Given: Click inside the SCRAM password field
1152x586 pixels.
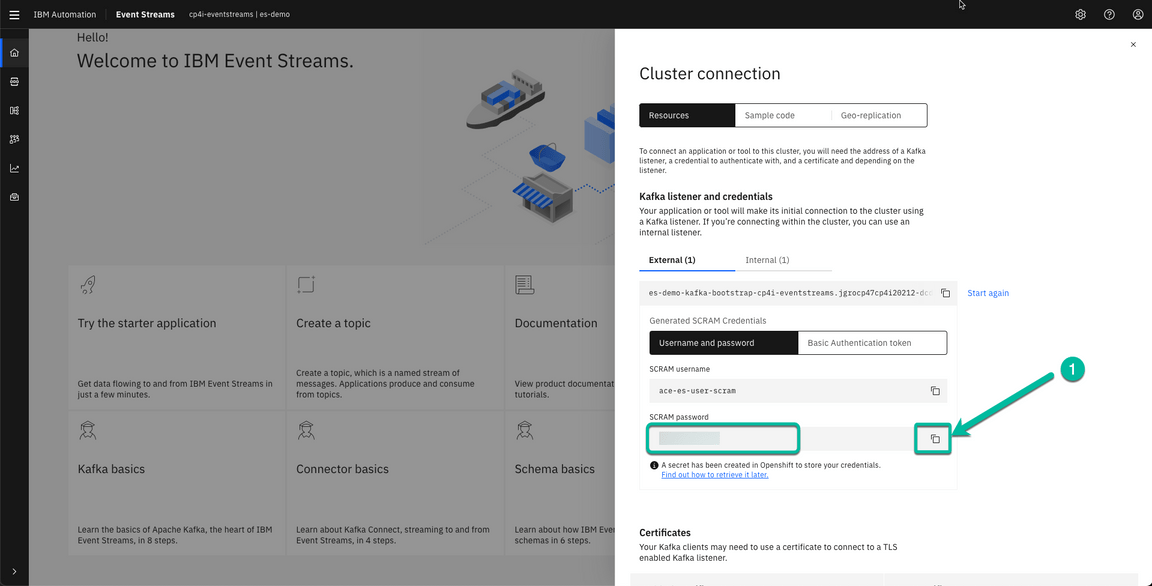Looking at the screenshot, I should tap(722, 438).
